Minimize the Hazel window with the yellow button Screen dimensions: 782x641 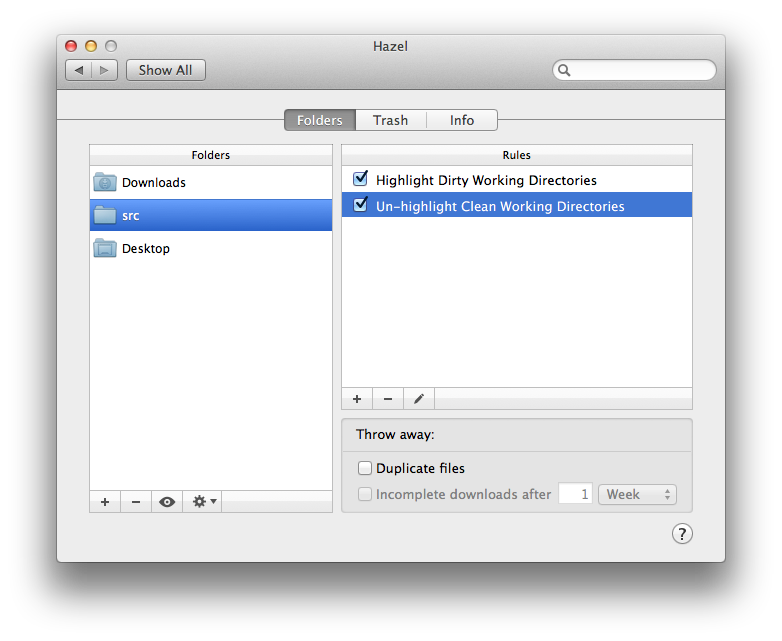[91, 46]
